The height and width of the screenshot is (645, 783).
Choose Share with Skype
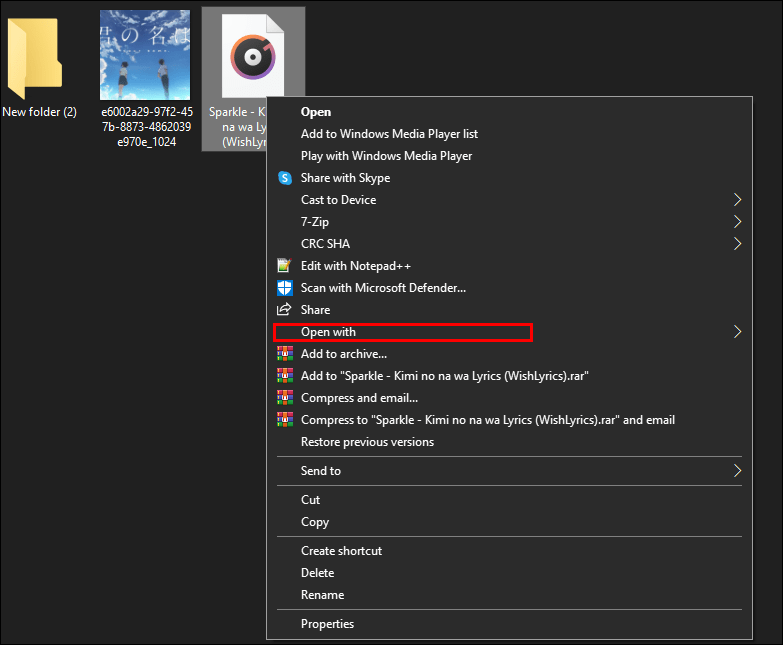509,178
